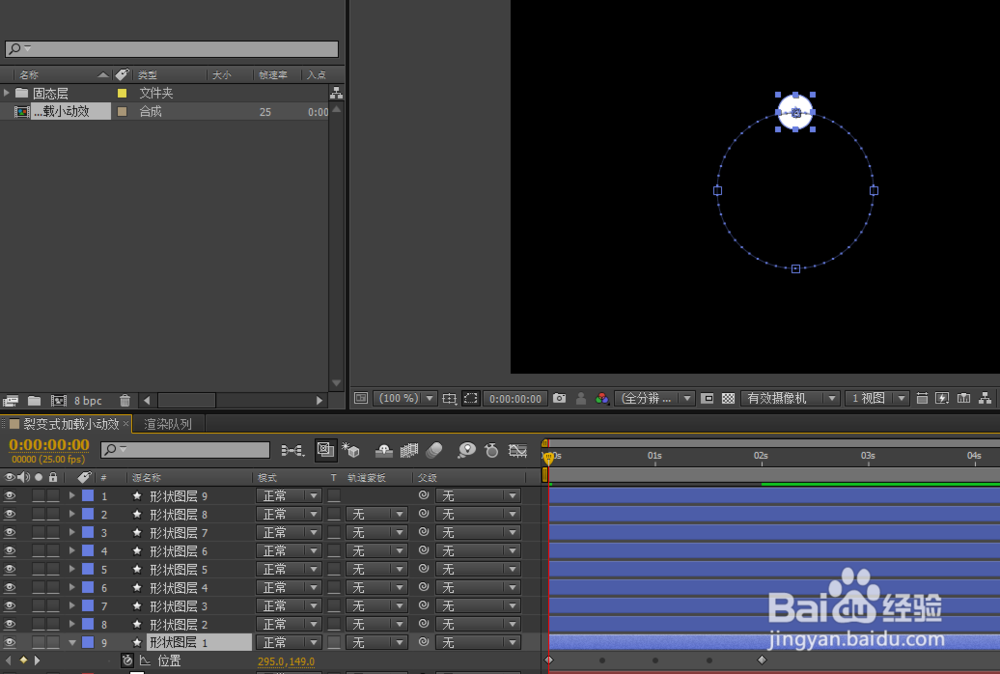Collapse layer 形状图层 1 properties

click(72, 643)
